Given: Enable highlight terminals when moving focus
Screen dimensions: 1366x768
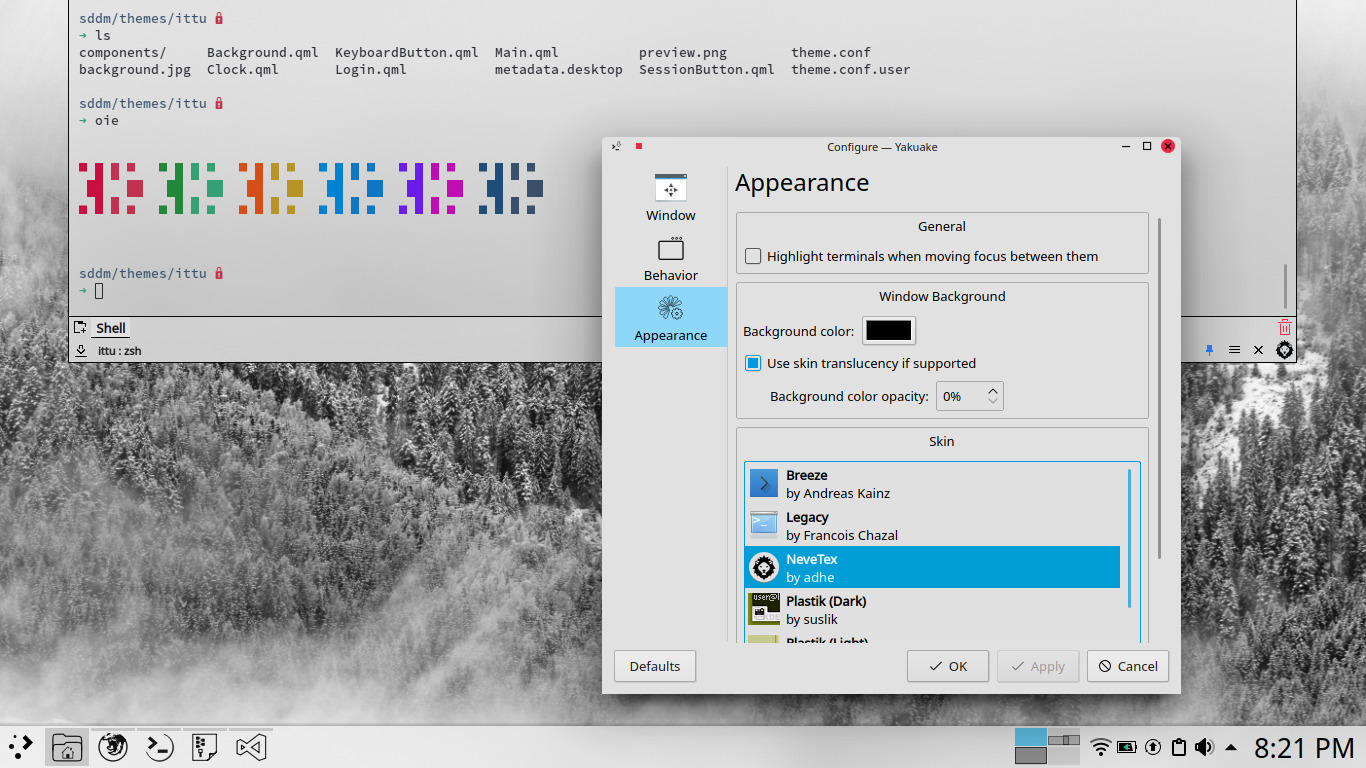Looking at the screenshot, I should click(x=753, y=256).
